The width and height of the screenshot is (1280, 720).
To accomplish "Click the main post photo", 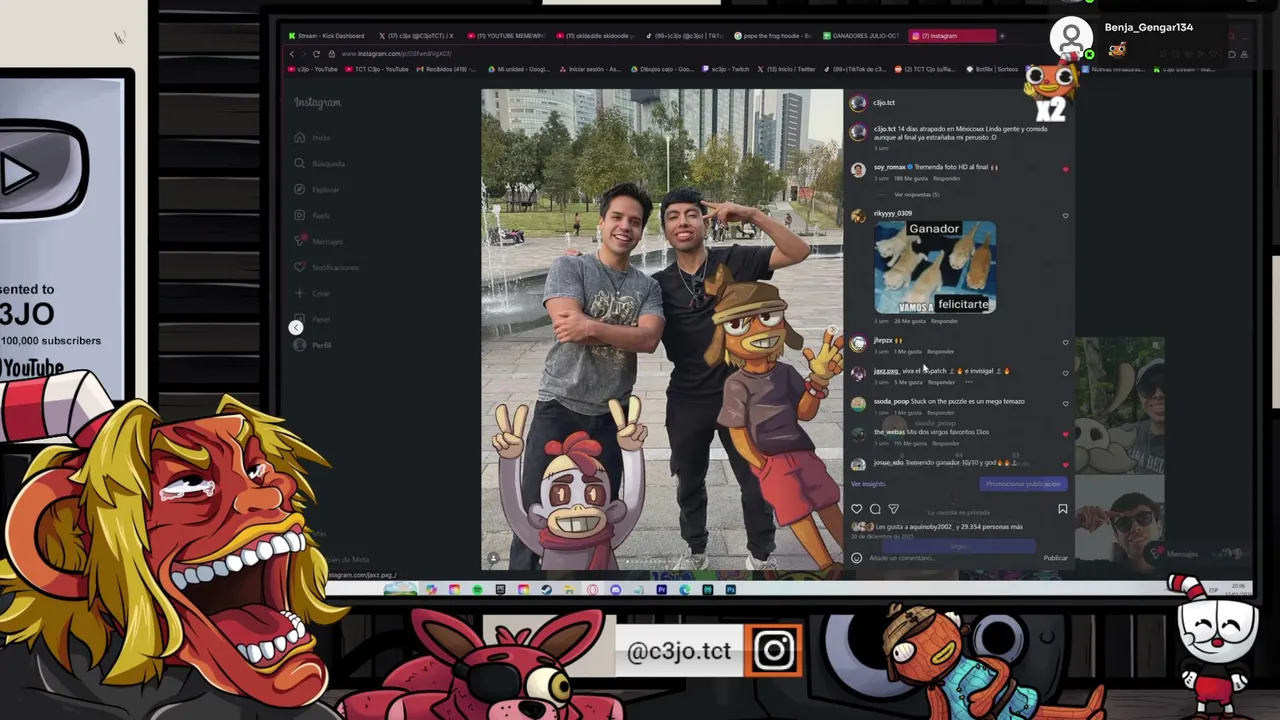I will click(662, 330).
